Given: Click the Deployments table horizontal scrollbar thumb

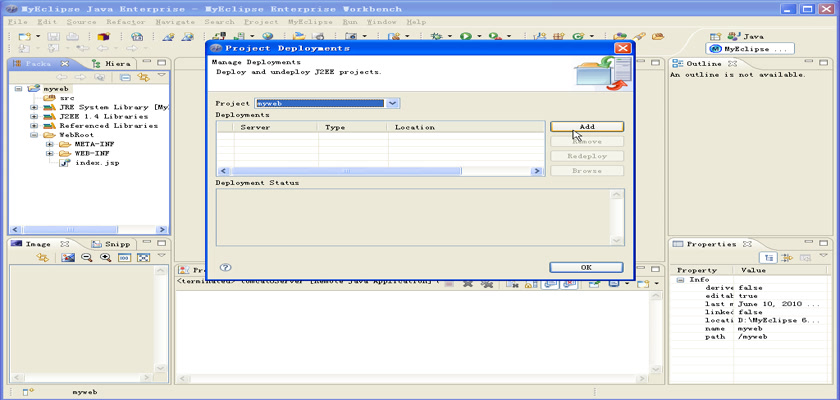Looking at the screenshot, I should (346, 171).
